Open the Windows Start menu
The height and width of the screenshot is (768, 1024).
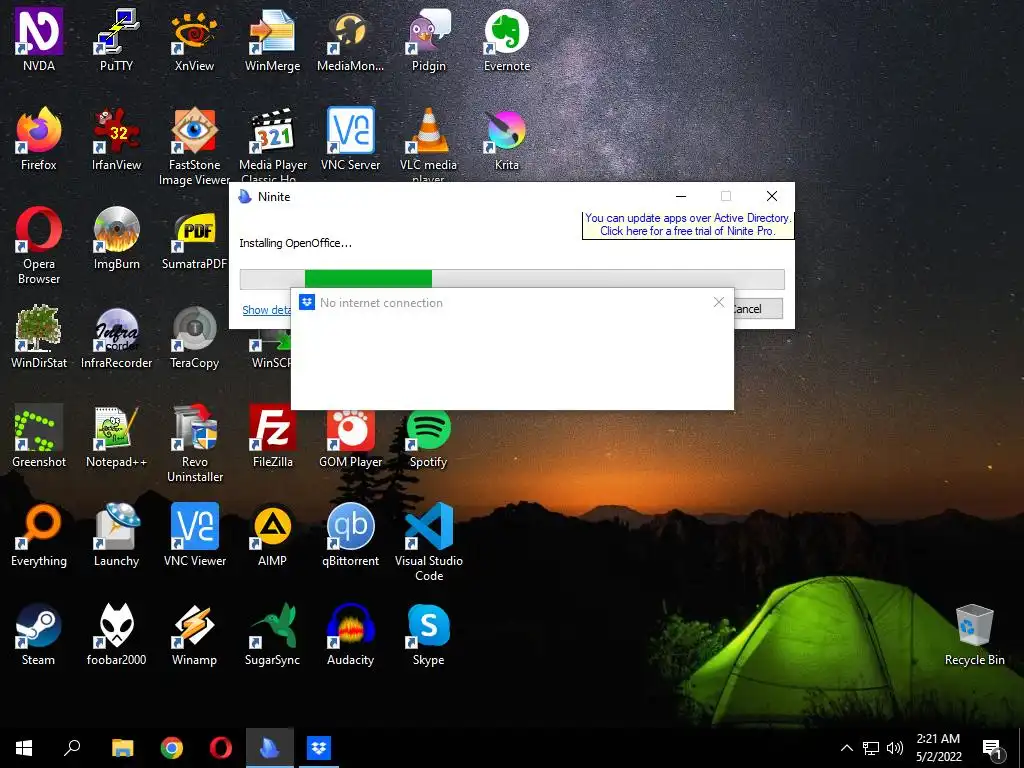tap(24, 748)
